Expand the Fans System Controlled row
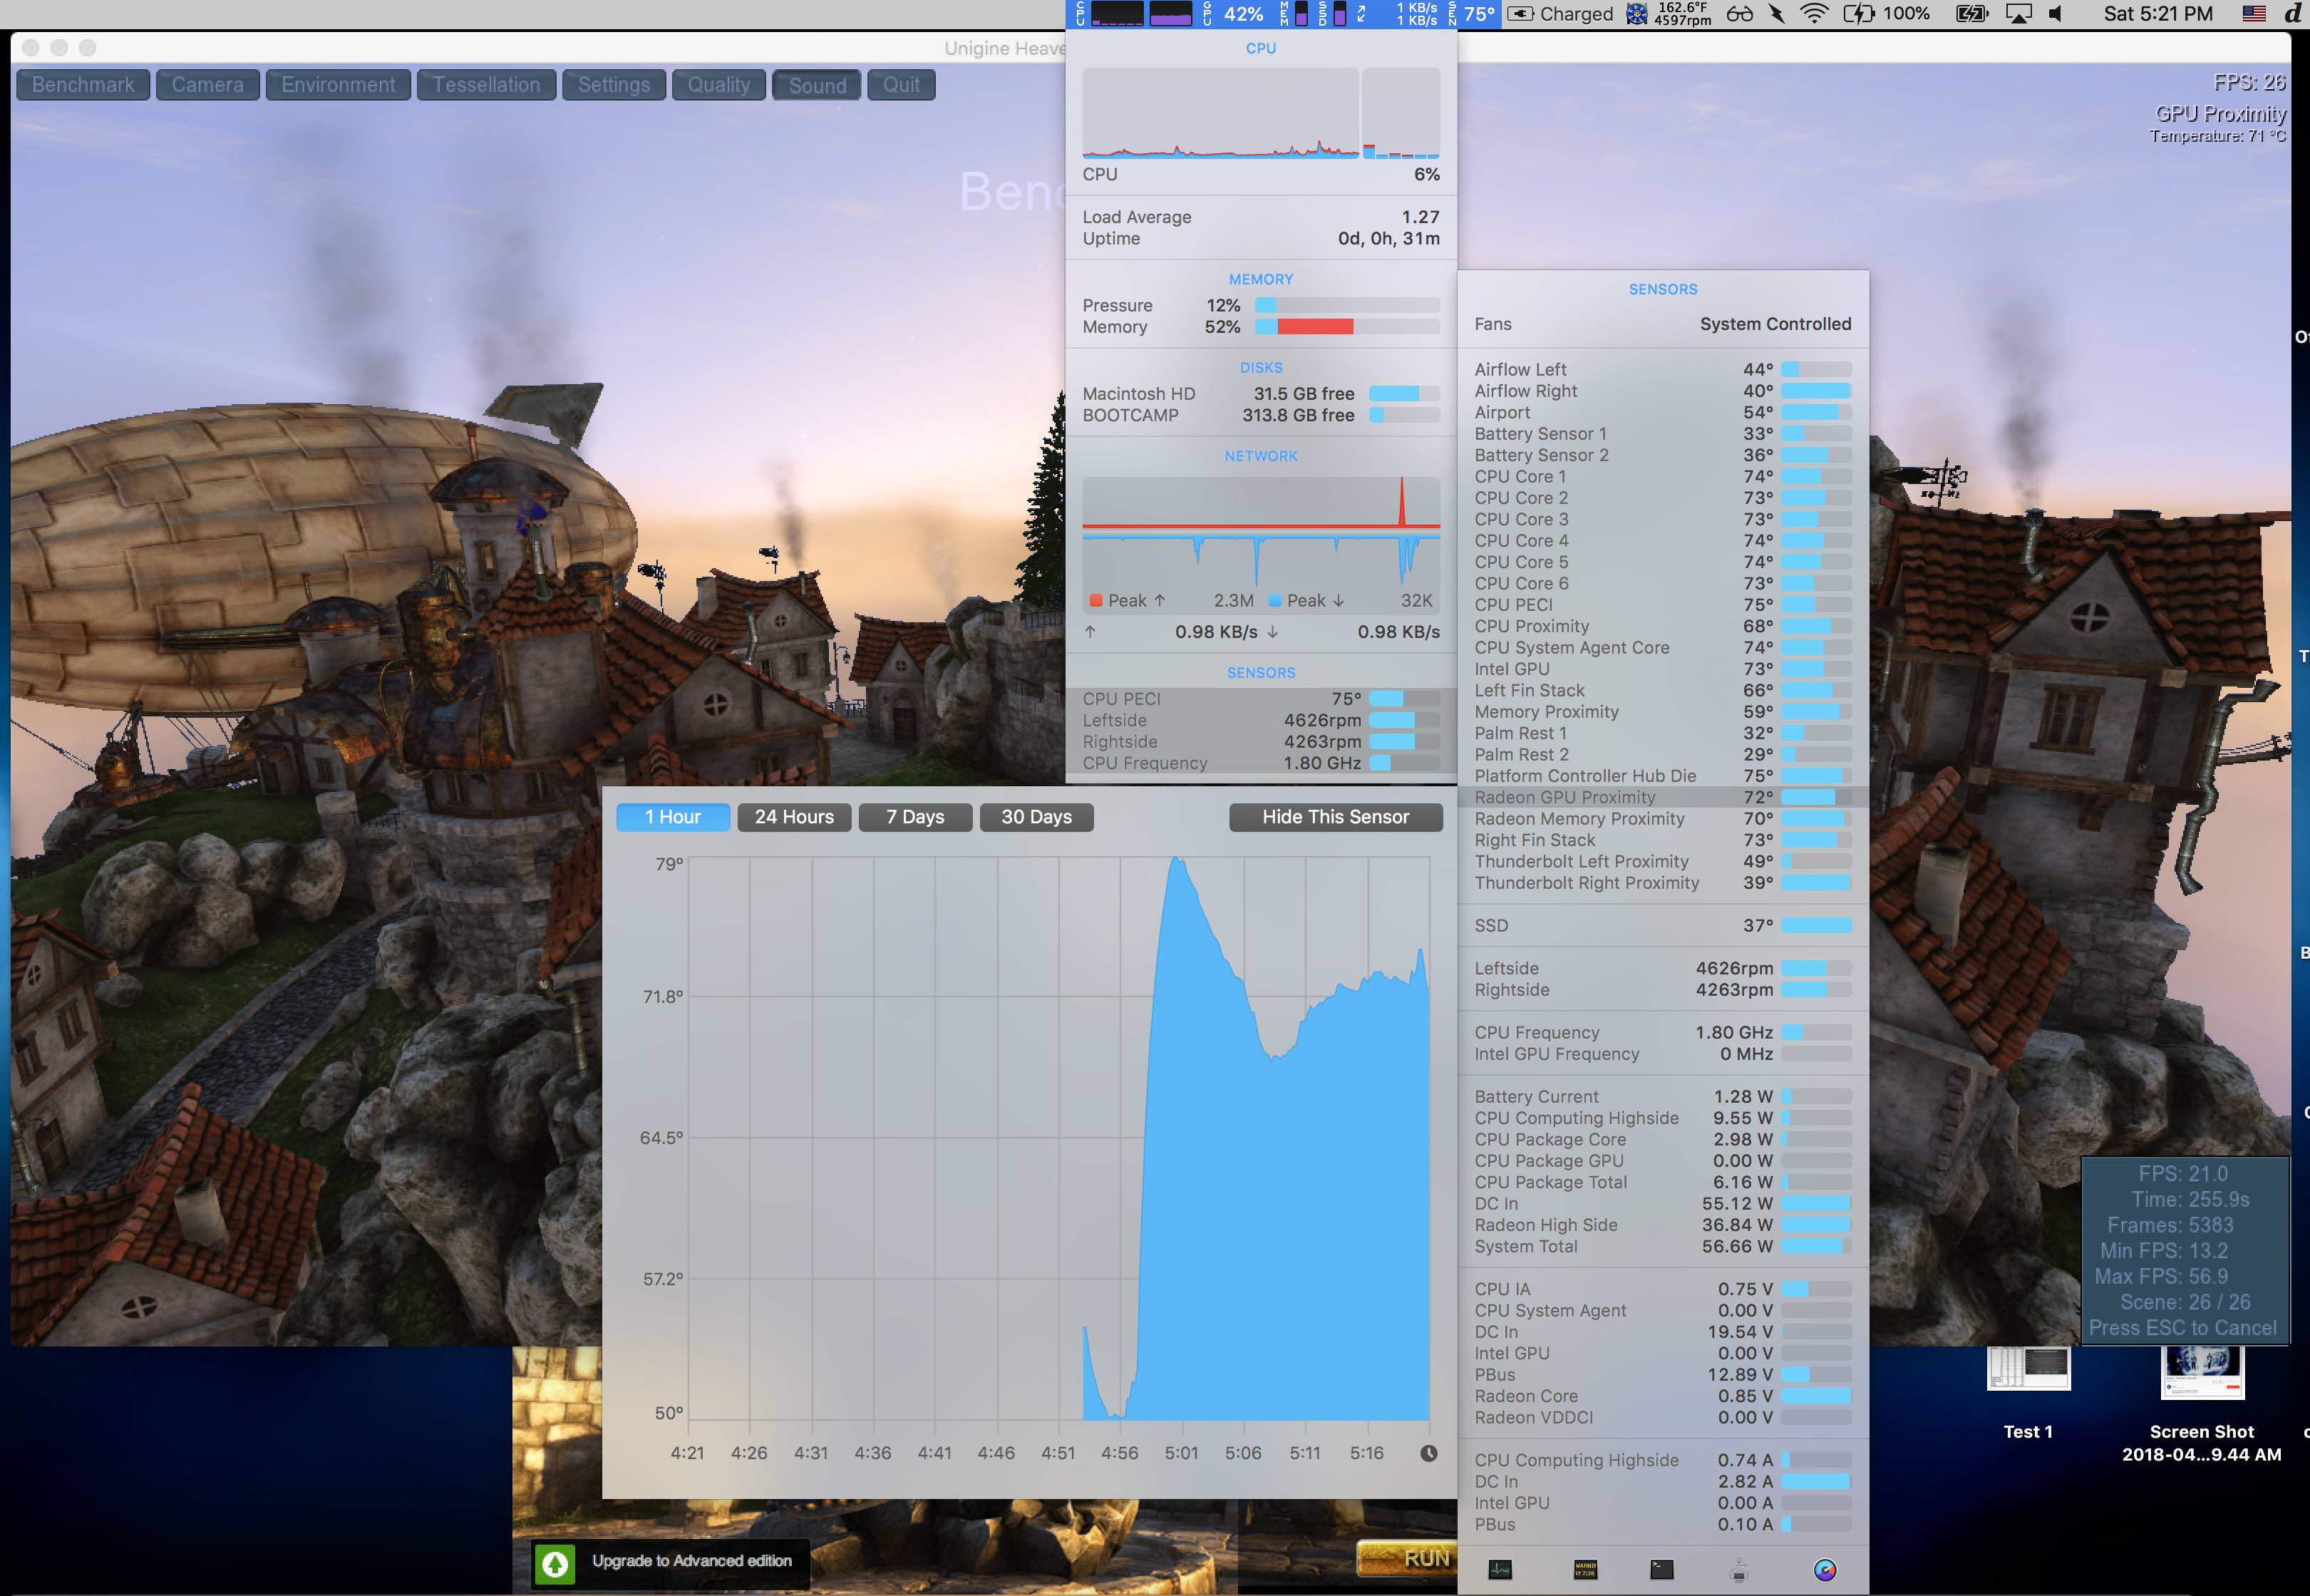Viewport: 2310px width, 1596px height. pos(1662,324)
